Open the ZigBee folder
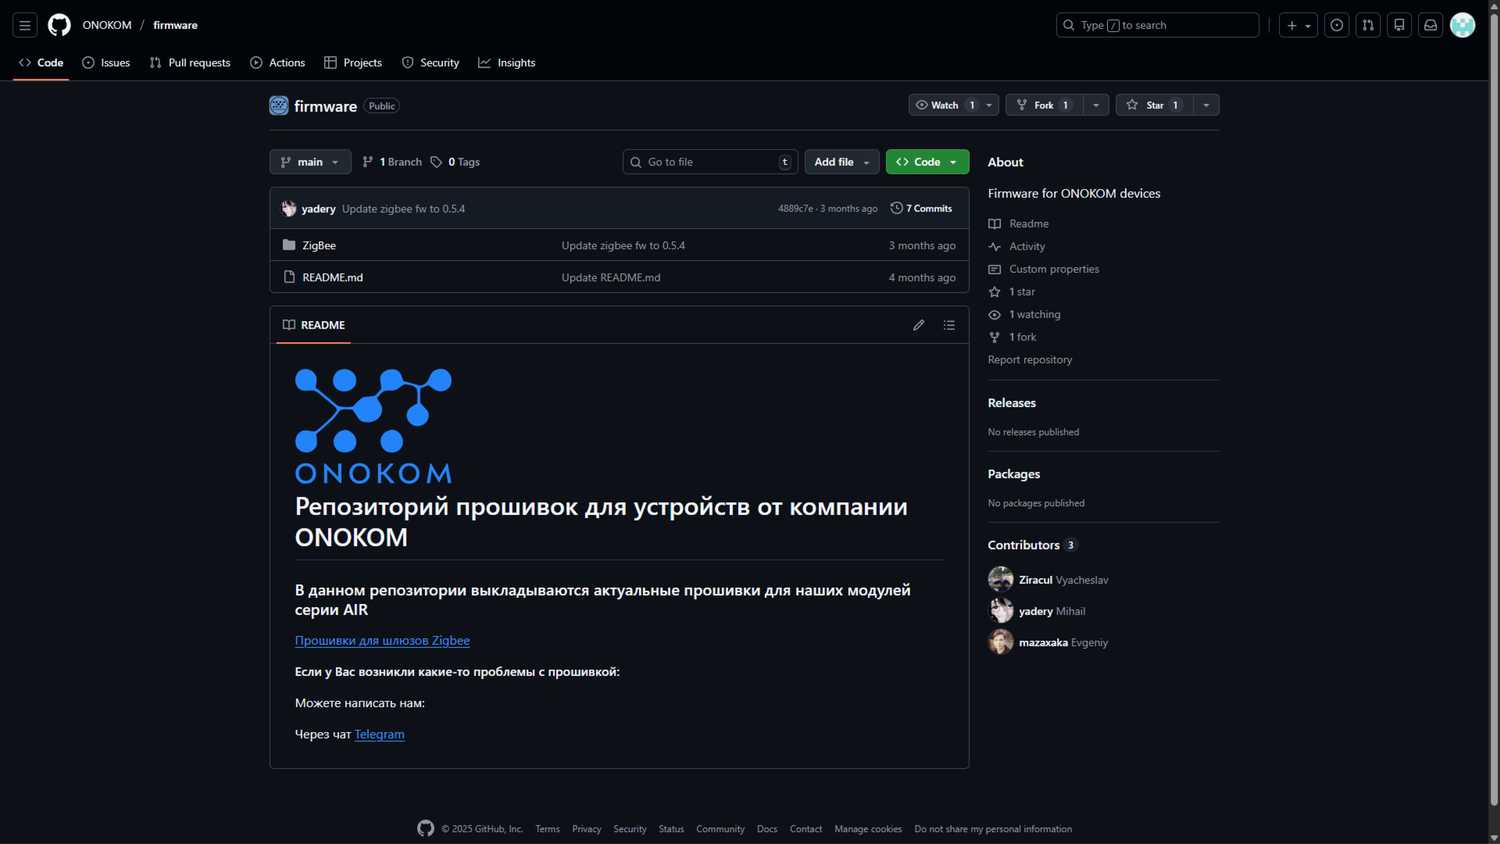Viewport: 1500px width, 844px height. click(x=319, y=245)
